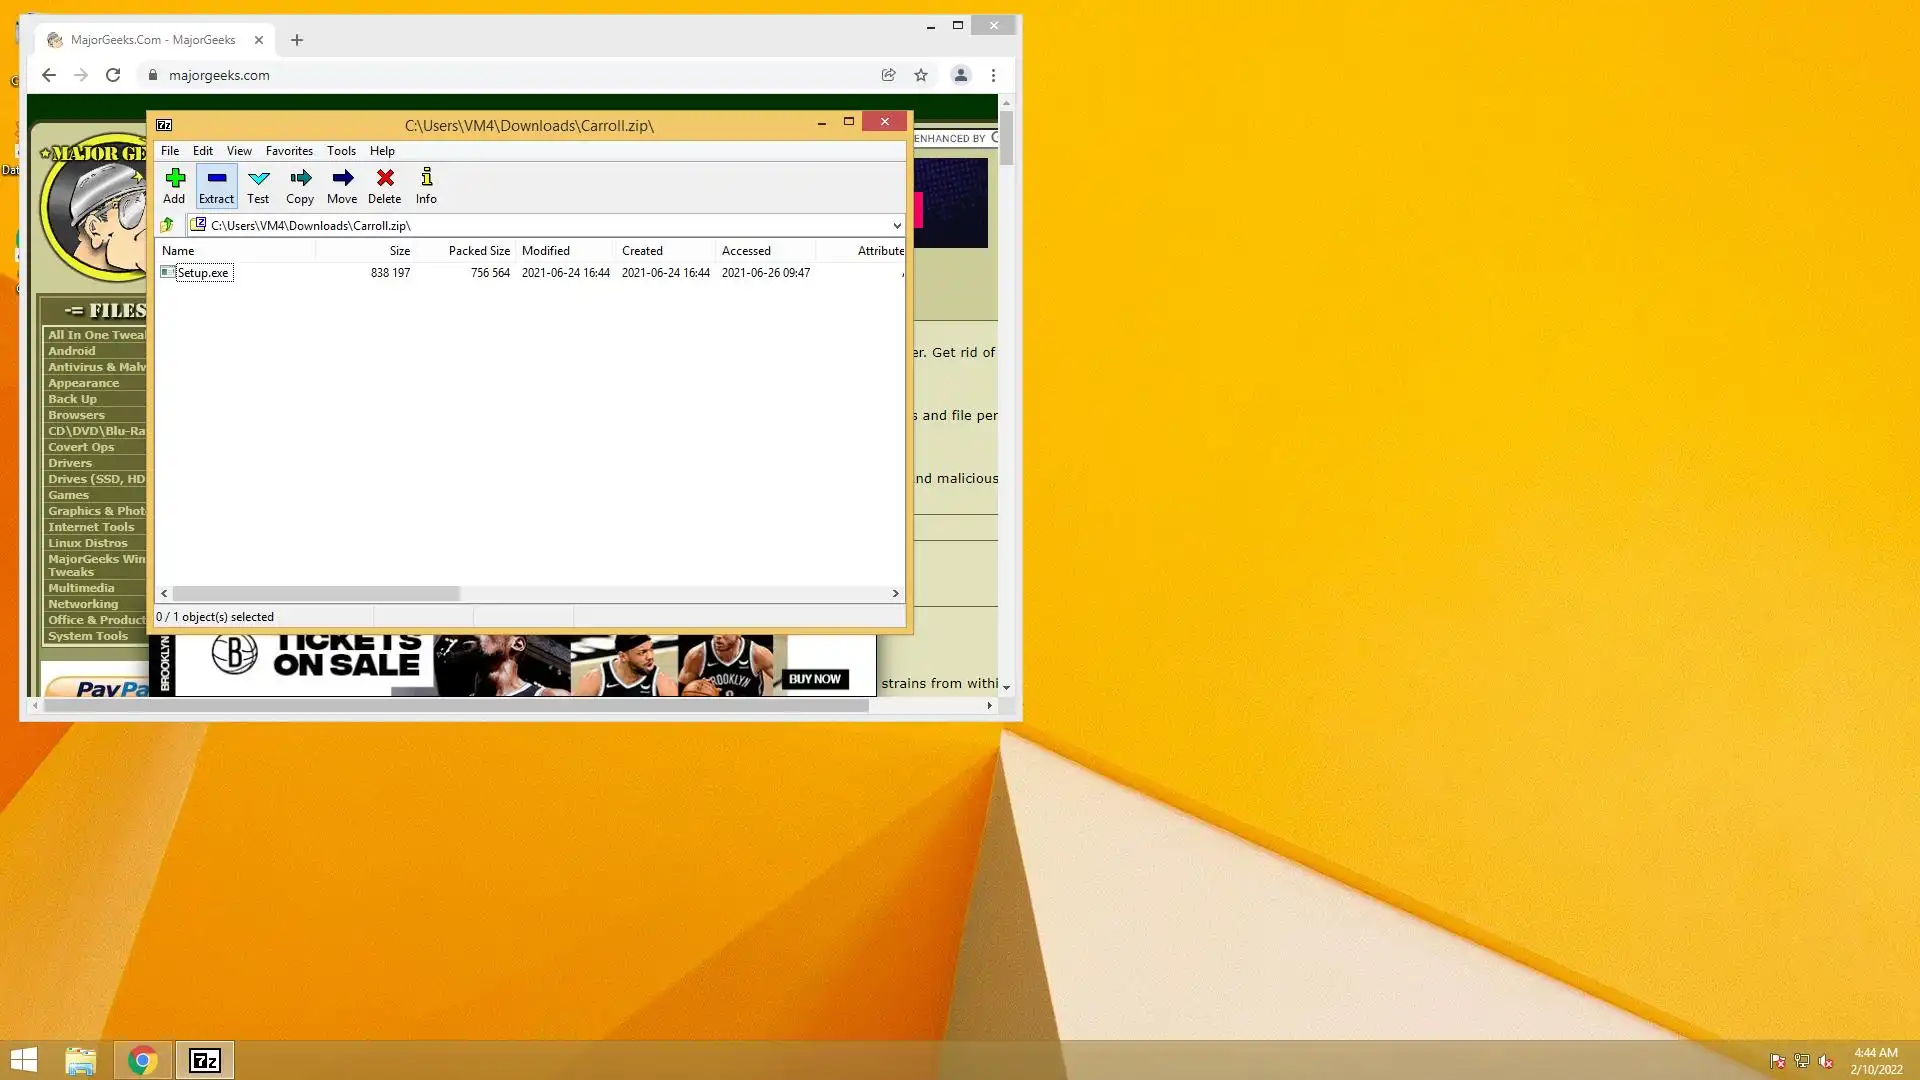Open the Info toolbar icon
This screenshot has width=1920, height=1080.
[x=426, y=185]
